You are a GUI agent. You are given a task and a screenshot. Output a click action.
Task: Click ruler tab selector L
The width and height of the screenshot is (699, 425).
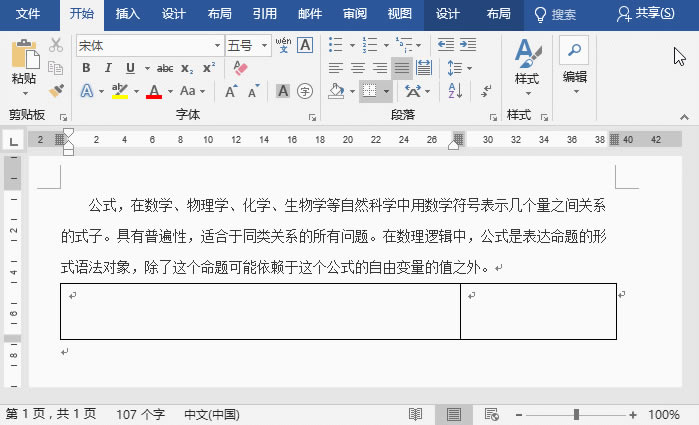click(x=13, y=142)
